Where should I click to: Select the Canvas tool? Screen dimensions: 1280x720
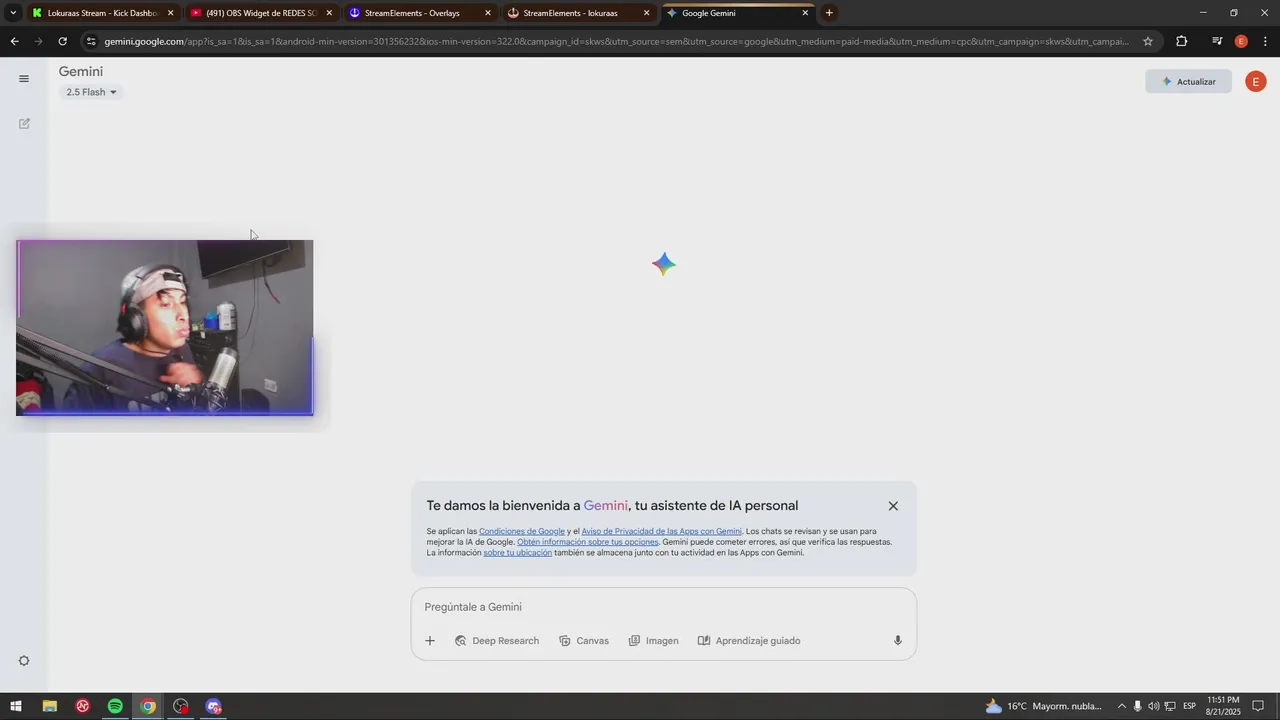pos(584,641)
